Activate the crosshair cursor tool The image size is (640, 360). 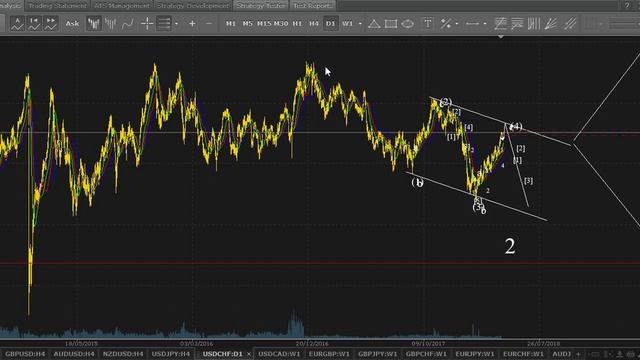pyautogui.click(x=147, y=24)
